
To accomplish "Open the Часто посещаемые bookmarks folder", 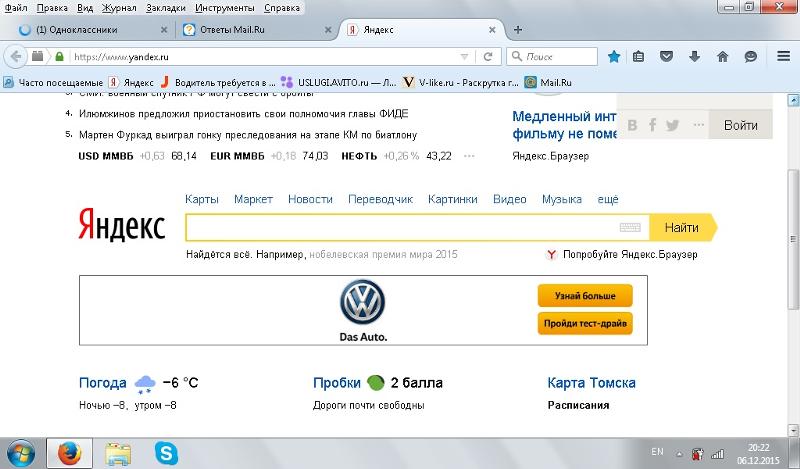I will click(x=53, y=82).
